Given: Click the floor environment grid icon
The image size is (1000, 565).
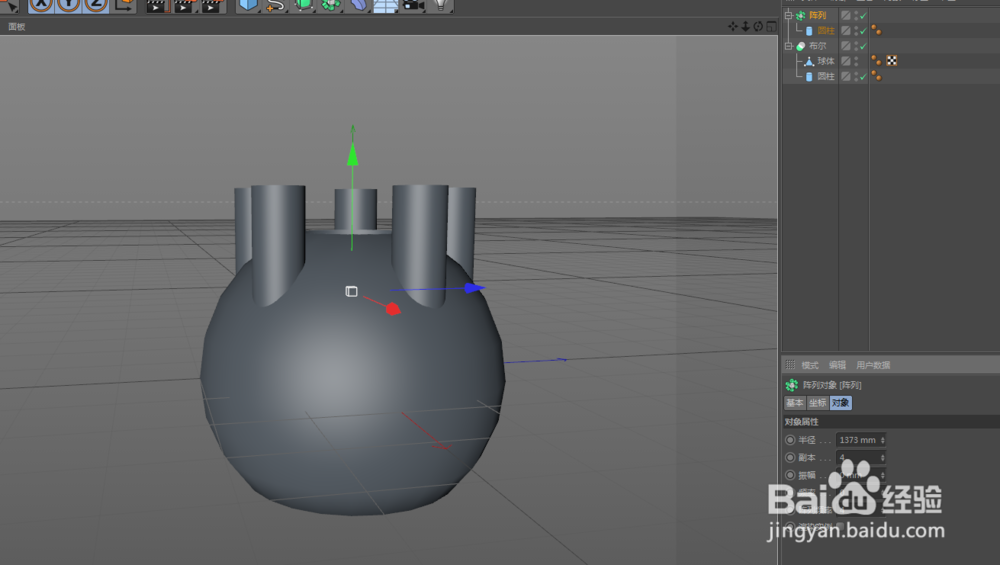Looking at the screenshot, I should tap(385, 6).
